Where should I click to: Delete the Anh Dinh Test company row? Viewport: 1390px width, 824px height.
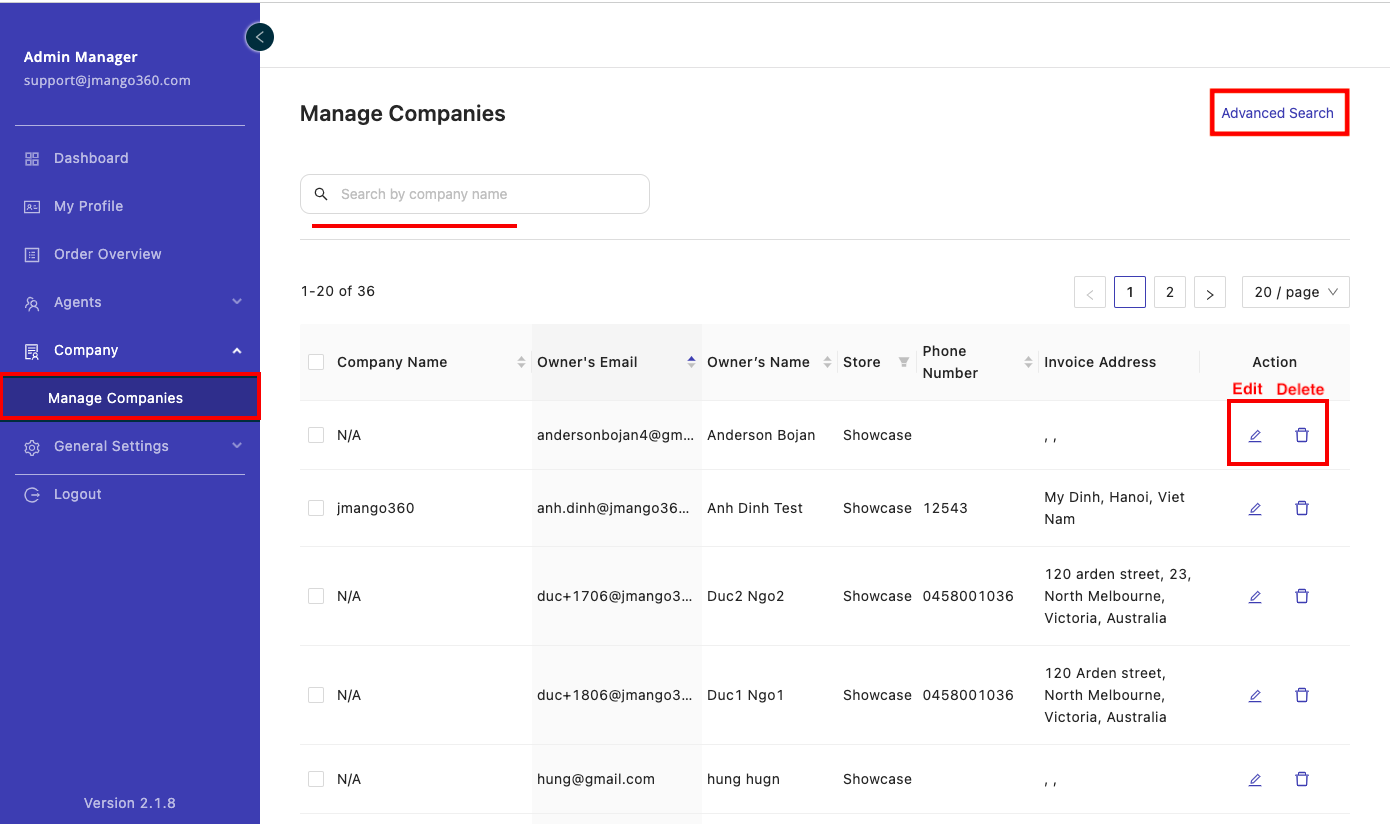coord(1302,508)
